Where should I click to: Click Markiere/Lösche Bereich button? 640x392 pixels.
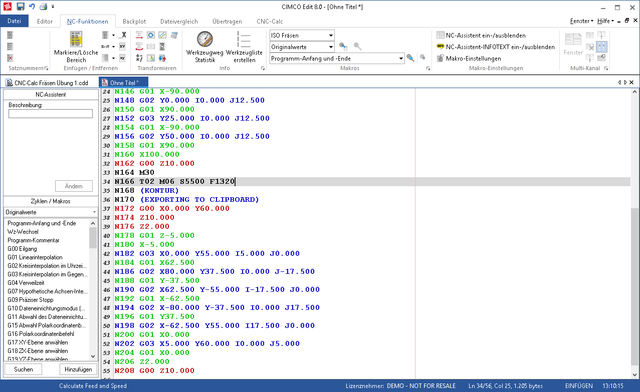76,47
